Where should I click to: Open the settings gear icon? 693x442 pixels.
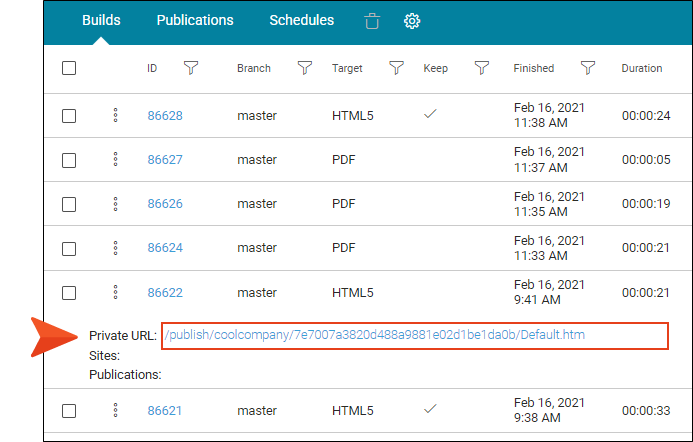(412, 21)
